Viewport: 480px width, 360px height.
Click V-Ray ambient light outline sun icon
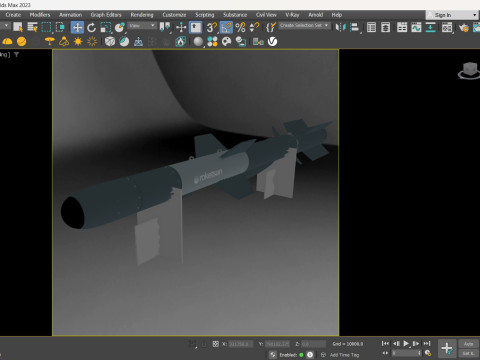(92, 41)
